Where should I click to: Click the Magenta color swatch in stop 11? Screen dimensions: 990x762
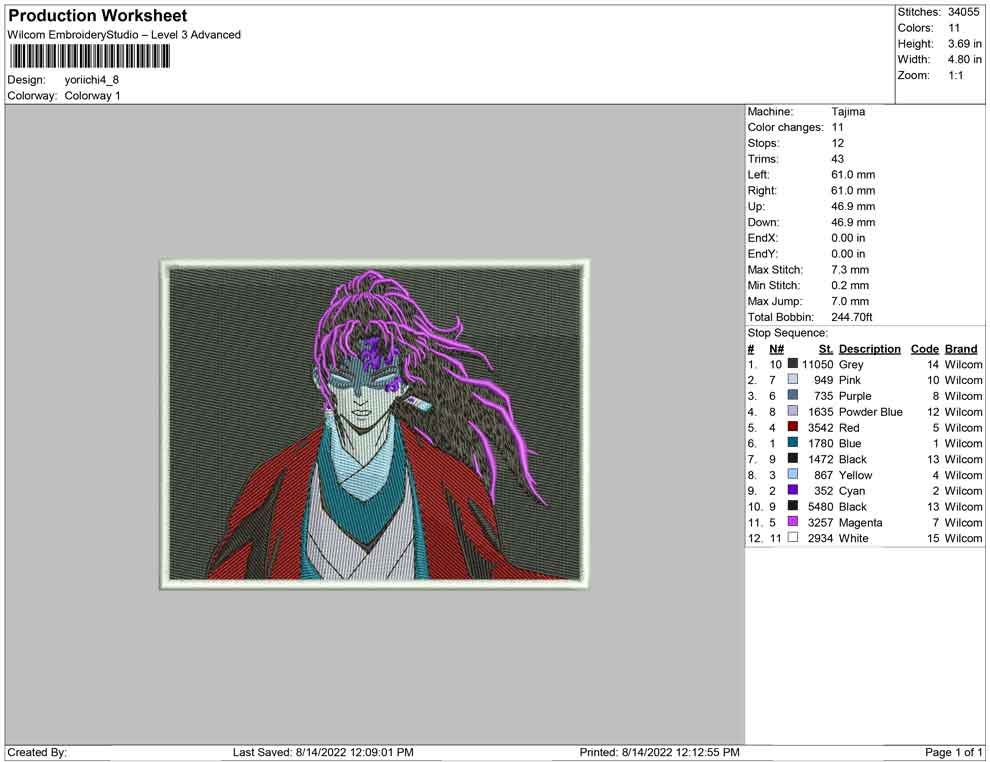click(x=792, y=521)
